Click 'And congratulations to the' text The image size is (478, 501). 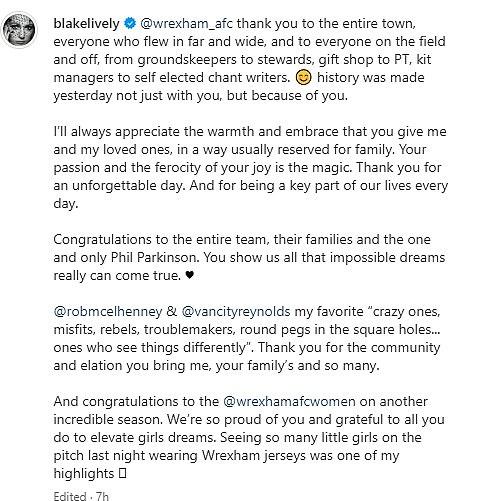point(136,401)
